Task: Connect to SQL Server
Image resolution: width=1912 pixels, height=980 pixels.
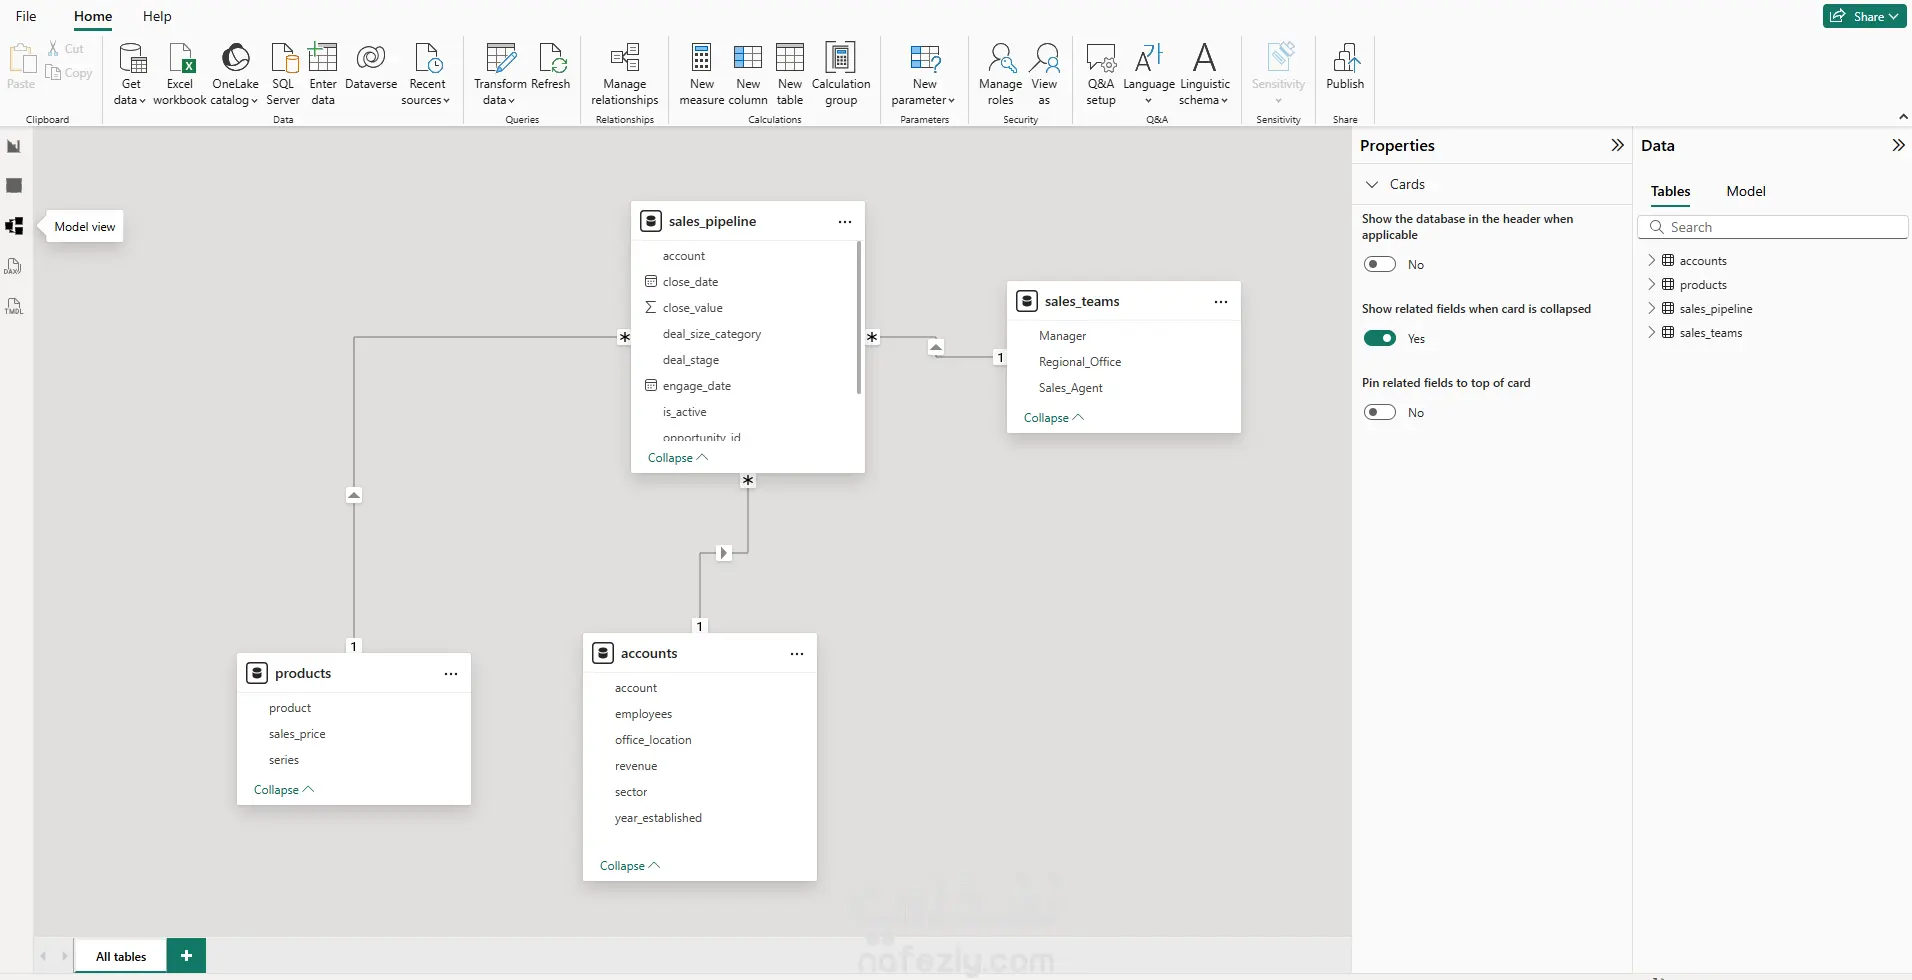Action: click(283, 74)
